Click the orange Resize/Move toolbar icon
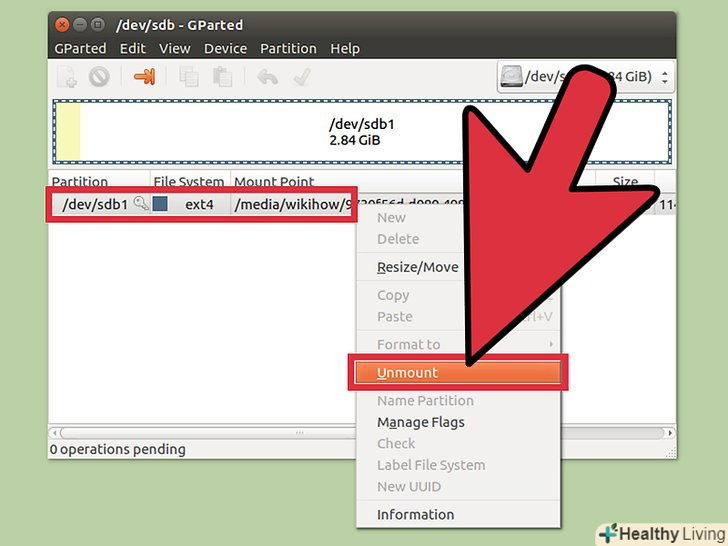This screenshot has width=728, height=546. (x=144, y=77)
